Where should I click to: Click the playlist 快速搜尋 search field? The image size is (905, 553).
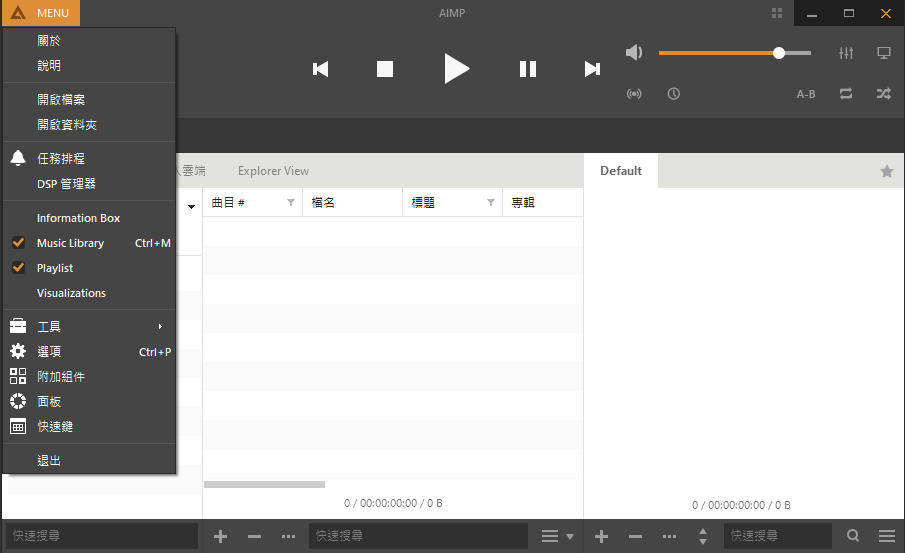(777, 536)
